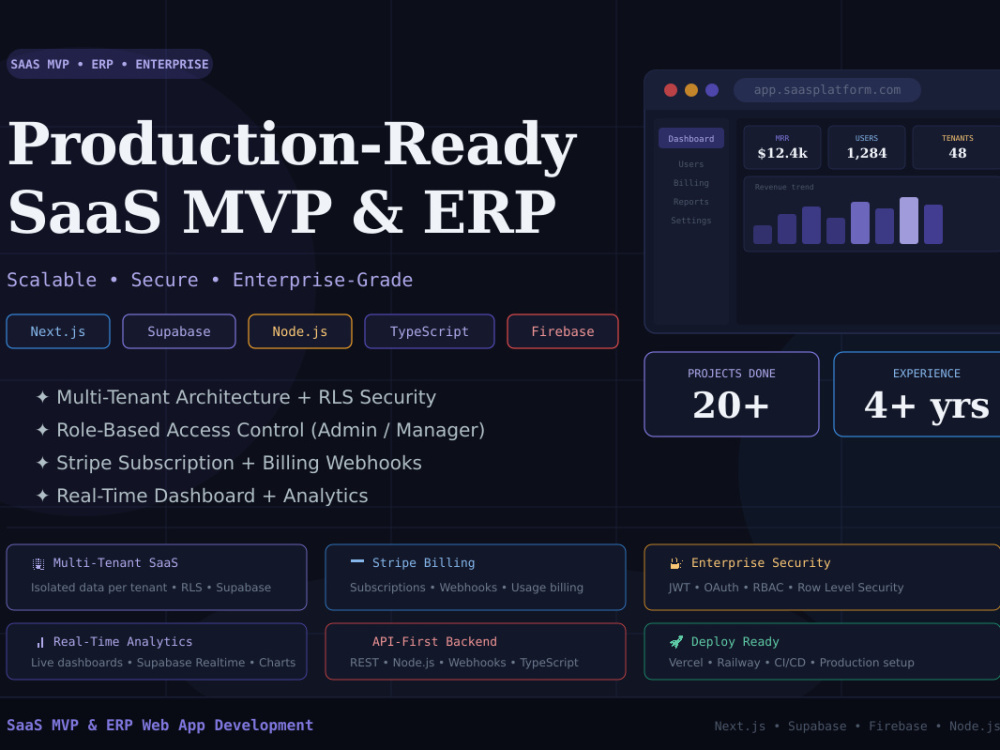
Task: Click Live dashboards • Supabase Realtime text
Action: [163, 663]
